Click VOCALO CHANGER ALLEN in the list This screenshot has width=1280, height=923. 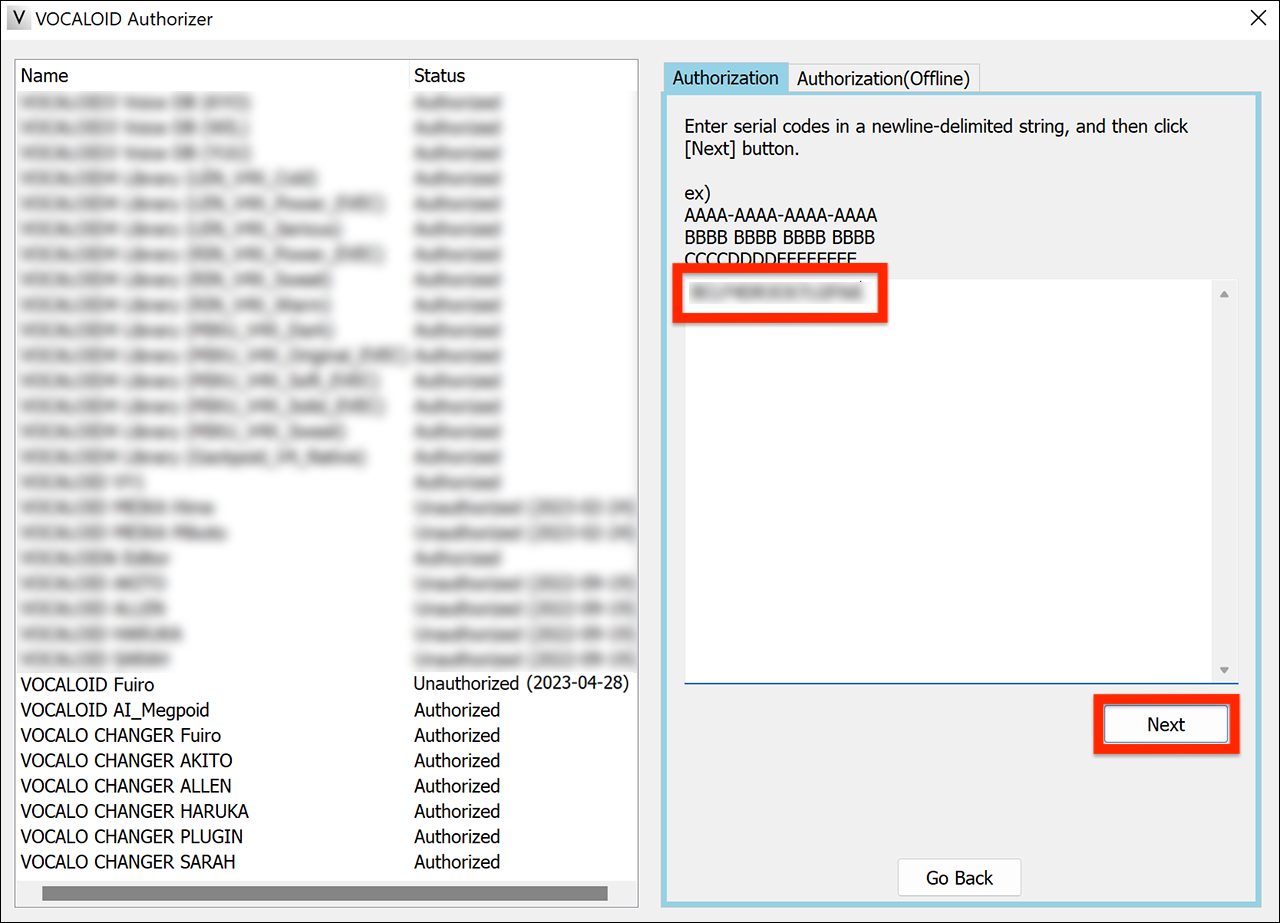click(125, 786)
